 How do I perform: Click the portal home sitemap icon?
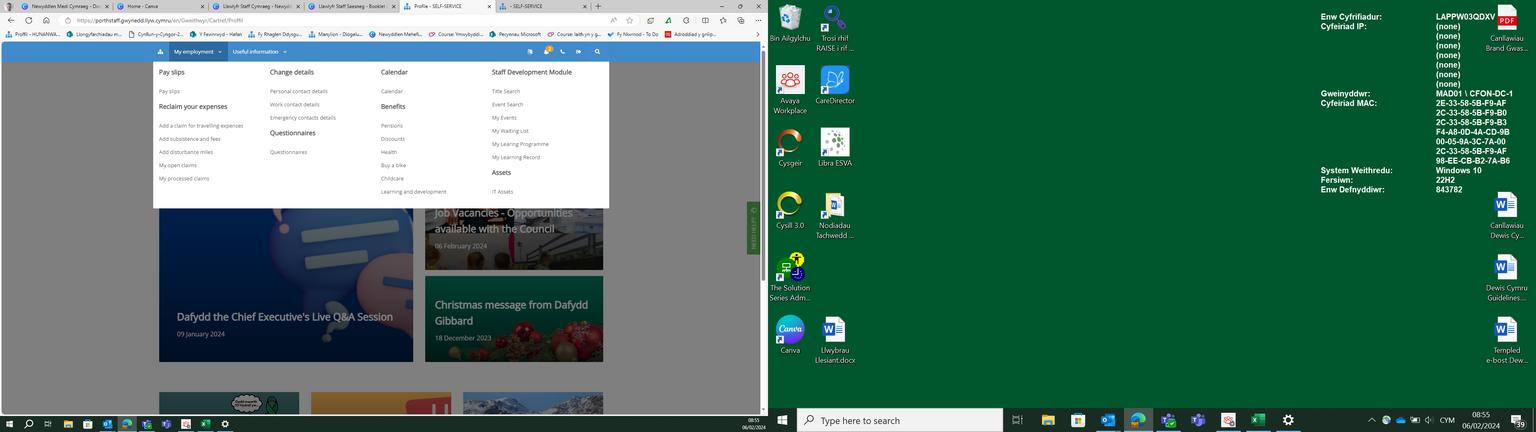coord(160,52)
